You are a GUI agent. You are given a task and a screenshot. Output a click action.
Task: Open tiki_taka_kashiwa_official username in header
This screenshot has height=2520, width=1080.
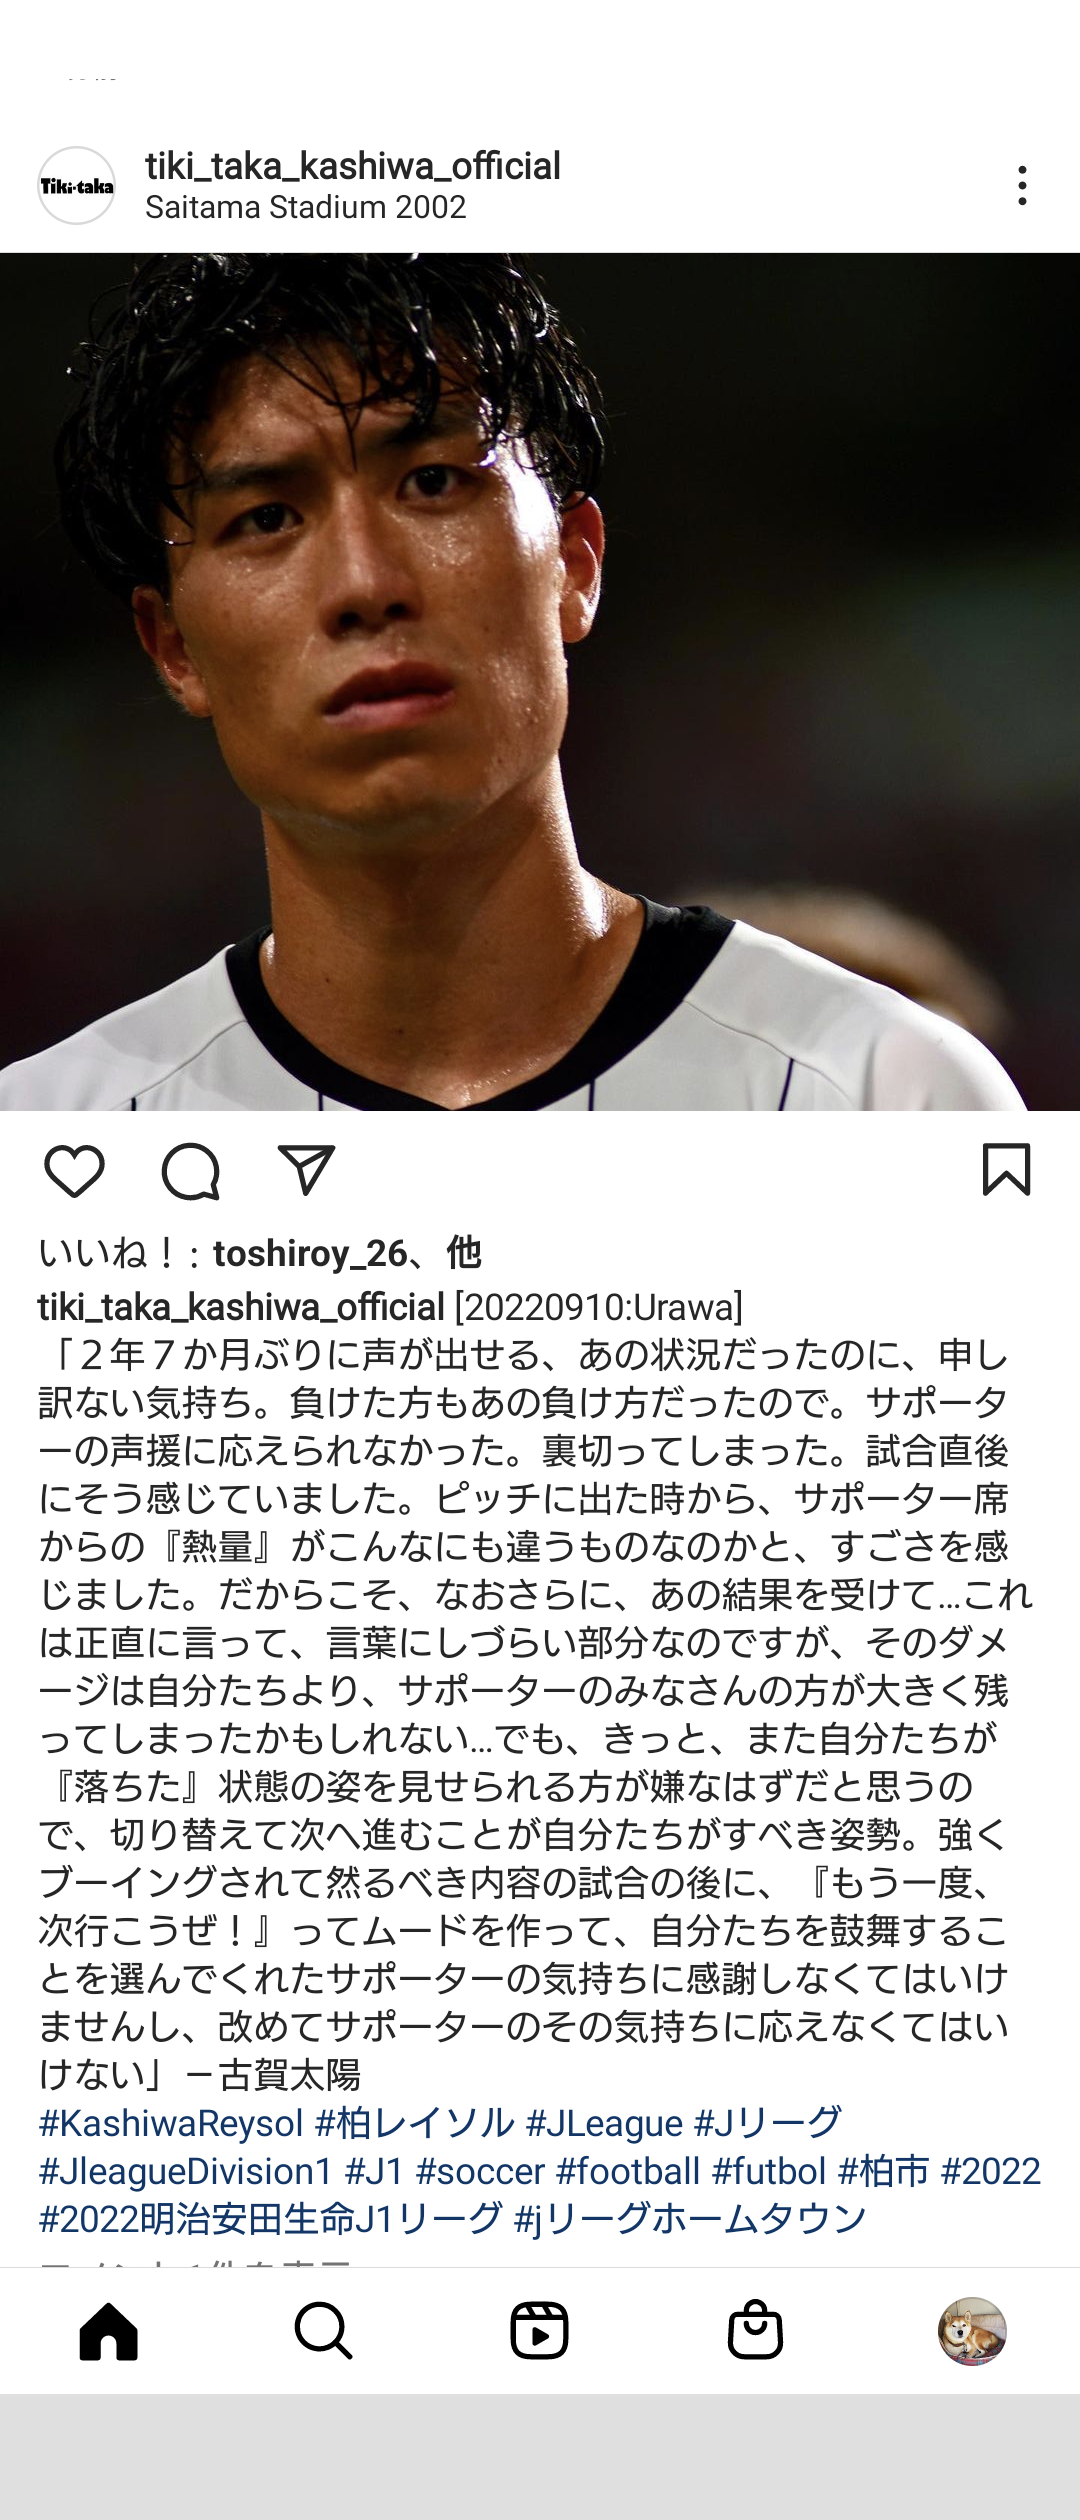[353, 166]
